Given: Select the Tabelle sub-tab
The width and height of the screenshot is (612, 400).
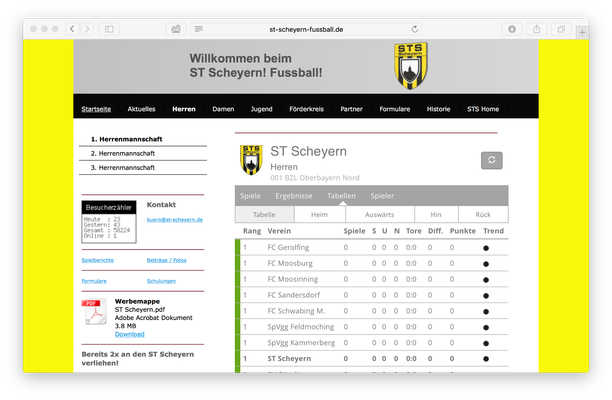Looking at the screenshot, I should pyautogui.click(x=264, y=215).
